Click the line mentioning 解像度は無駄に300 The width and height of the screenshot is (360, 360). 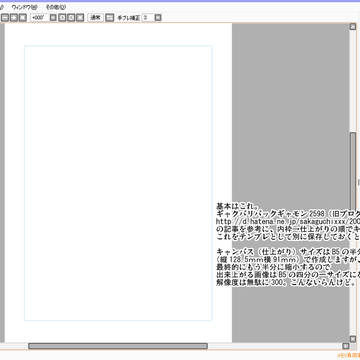[286, 283]
